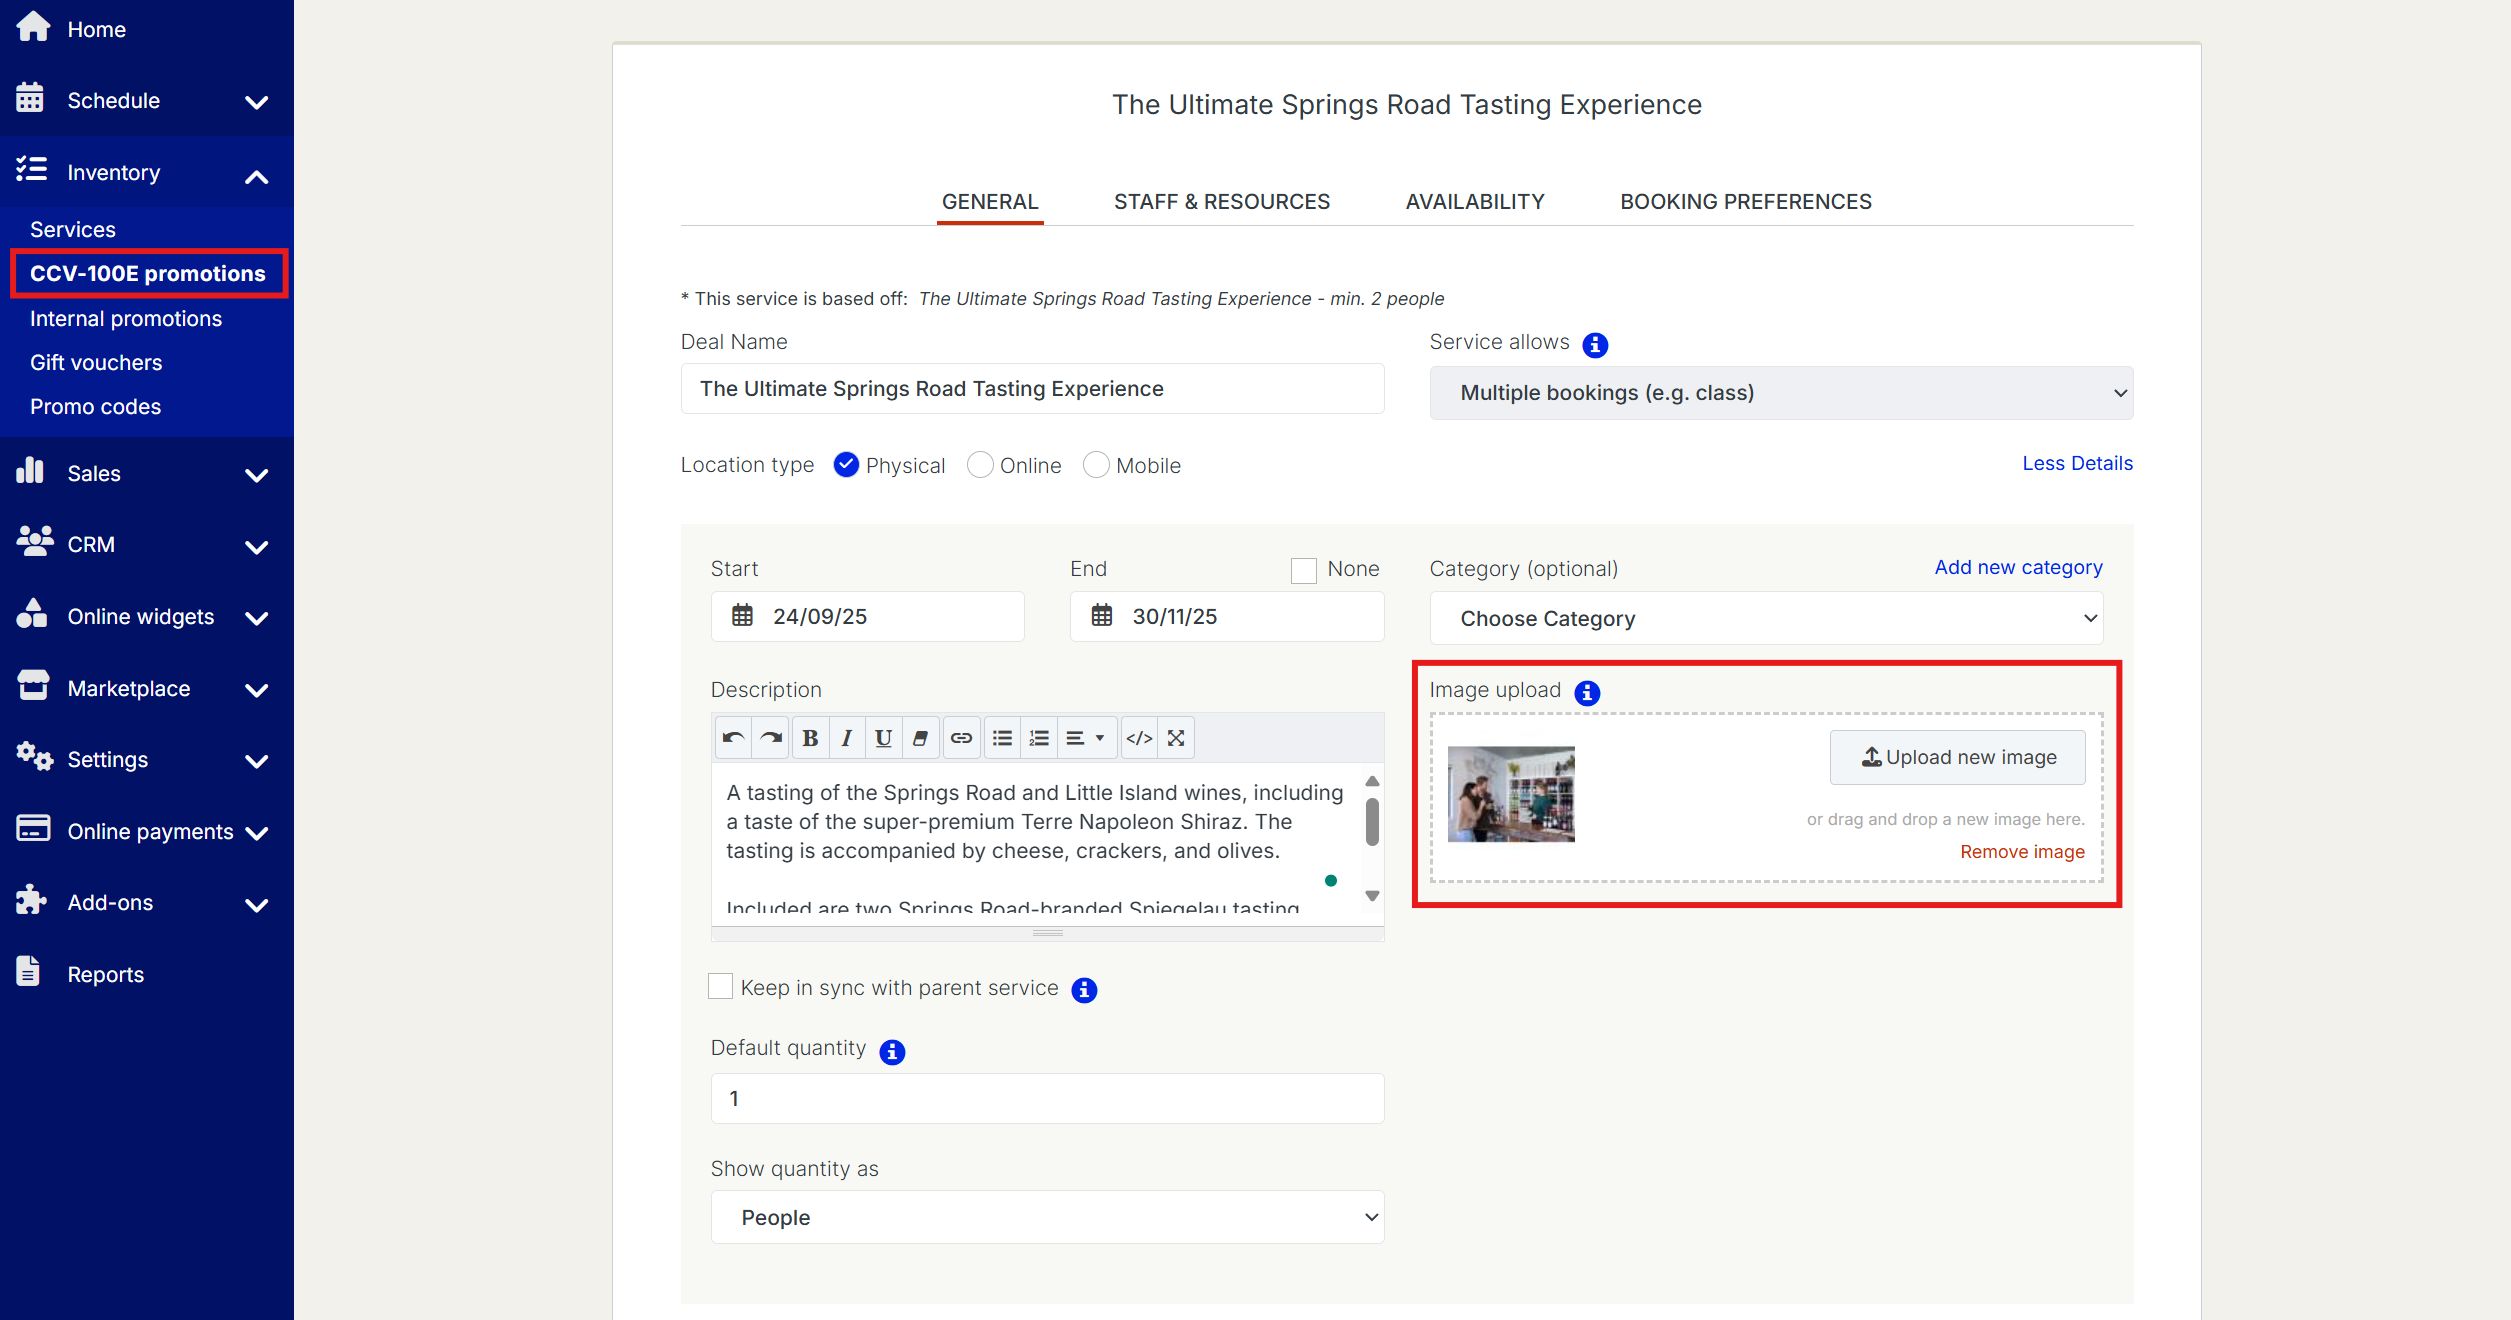Click the Bold formatting icon
The image size is (2511, 1320).
tap(810, 738)
